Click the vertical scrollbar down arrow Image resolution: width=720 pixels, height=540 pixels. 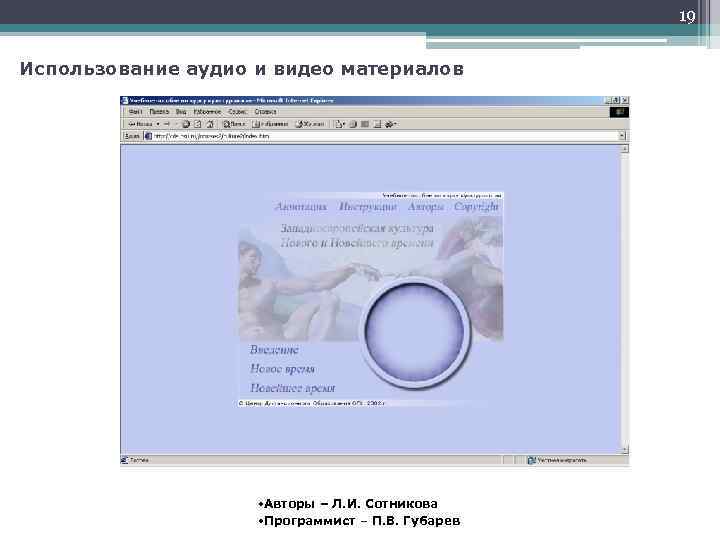[624, 450]
